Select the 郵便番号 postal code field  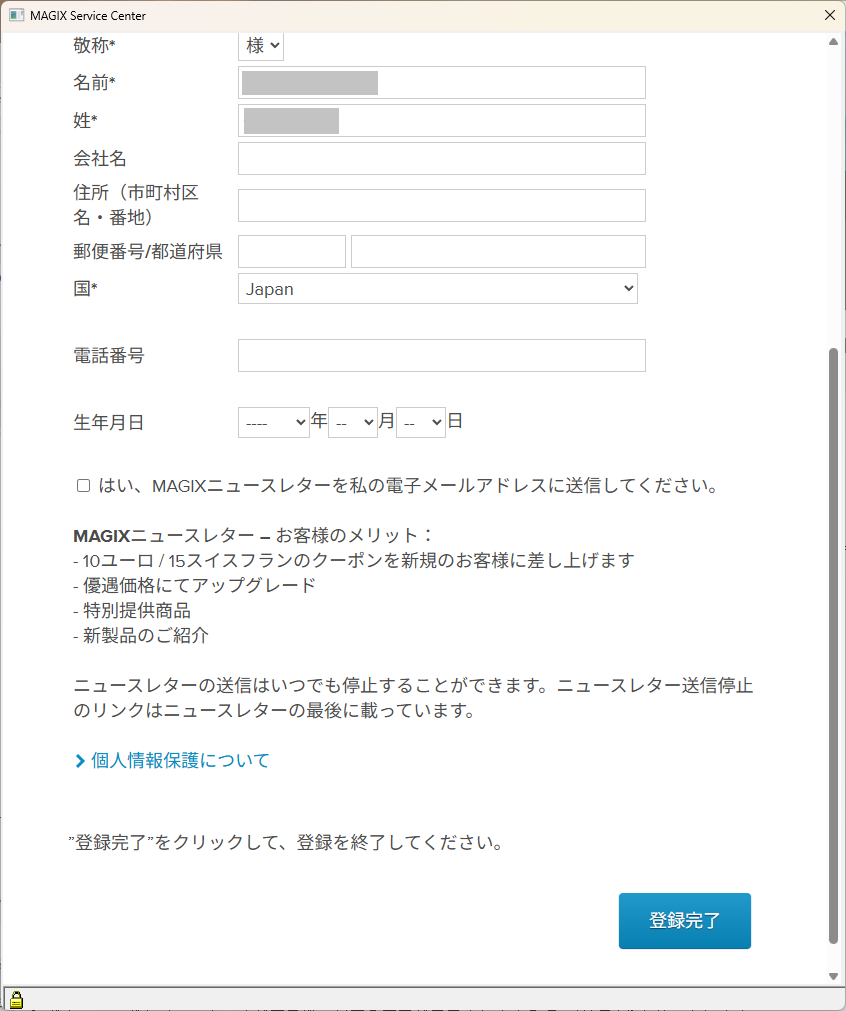[x=291, y=252]
